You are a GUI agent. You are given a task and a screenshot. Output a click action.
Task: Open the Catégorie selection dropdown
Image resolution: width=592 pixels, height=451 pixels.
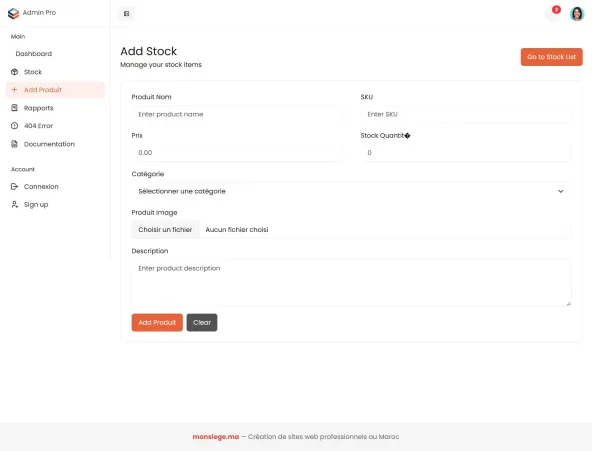351,191
